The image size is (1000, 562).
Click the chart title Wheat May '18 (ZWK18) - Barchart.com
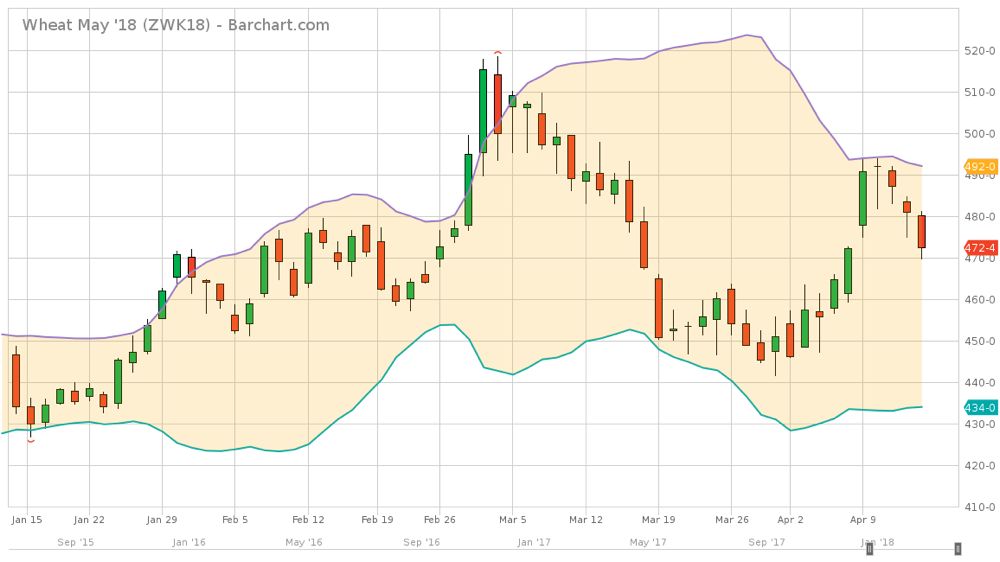tap(175, 25)
